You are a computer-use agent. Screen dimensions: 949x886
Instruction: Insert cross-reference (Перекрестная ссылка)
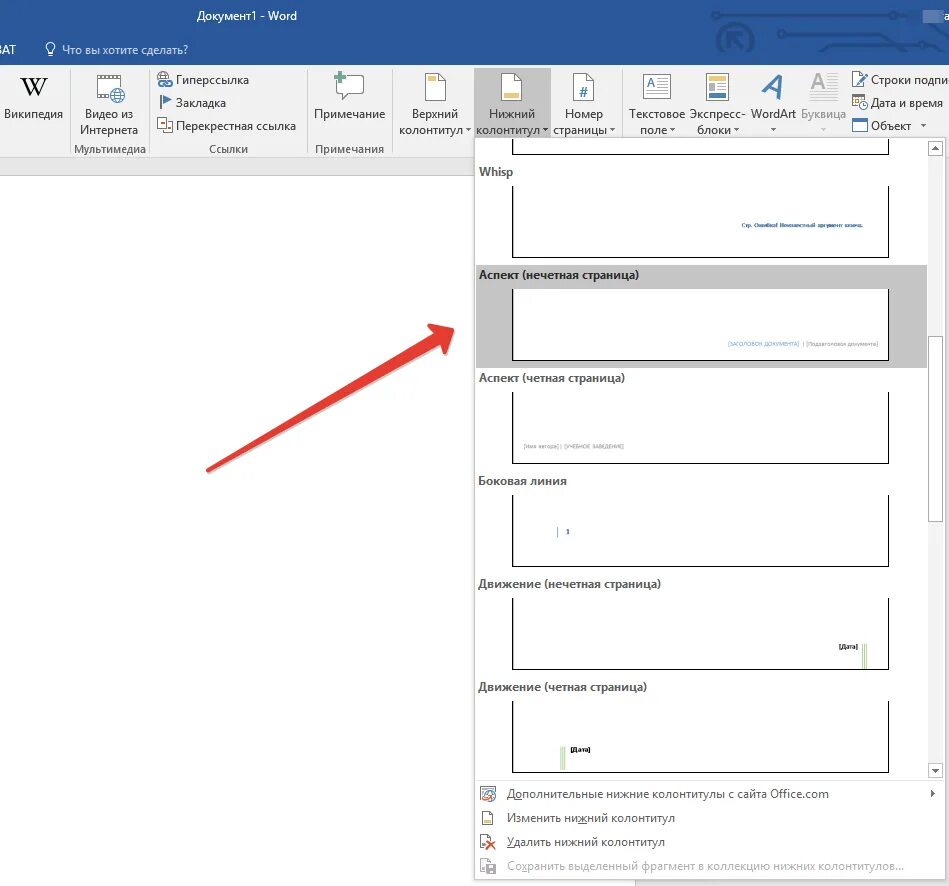[226, 126]
